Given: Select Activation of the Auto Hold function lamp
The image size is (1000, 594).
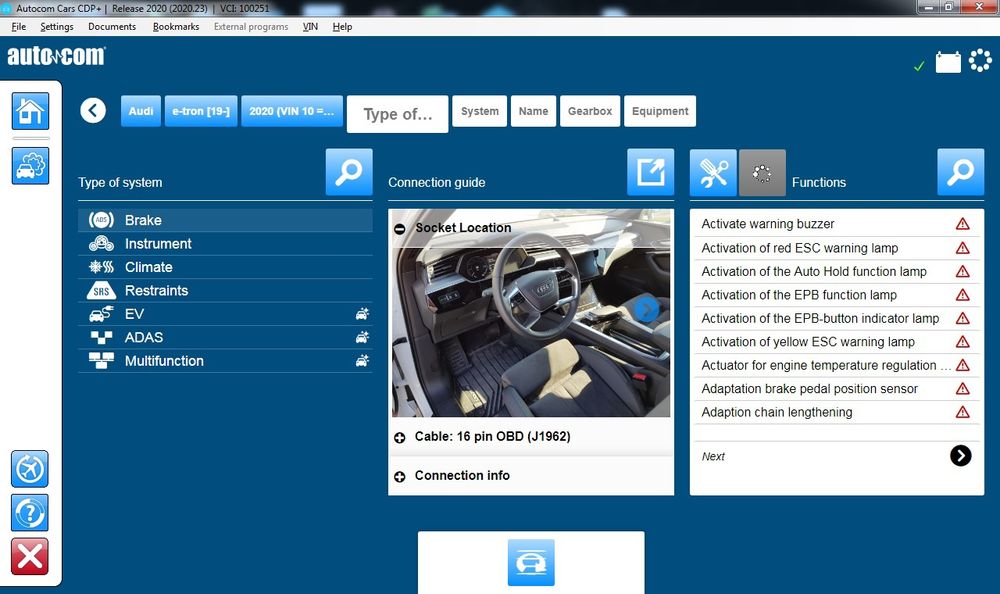Looking at the screenshot, I should pos(836,271).
